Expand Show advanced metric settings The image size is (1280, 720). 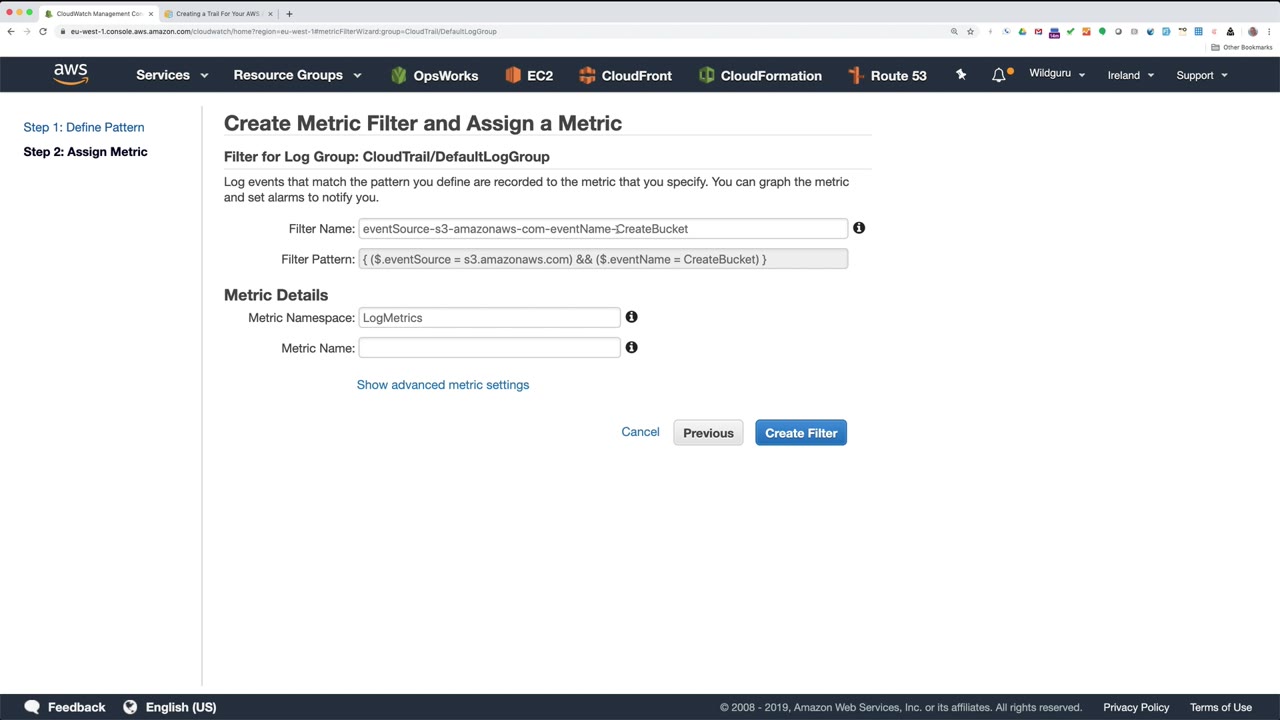tap(443, 385)
